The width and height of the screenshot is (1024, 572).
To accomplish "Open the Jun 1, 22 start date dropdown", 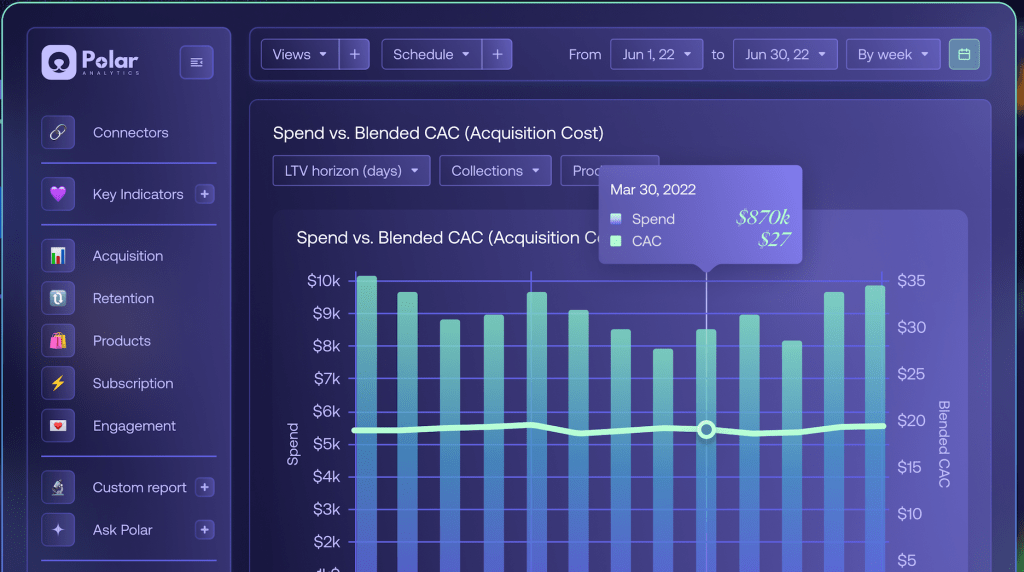I will pyautogui.click(x=656, y=54).
